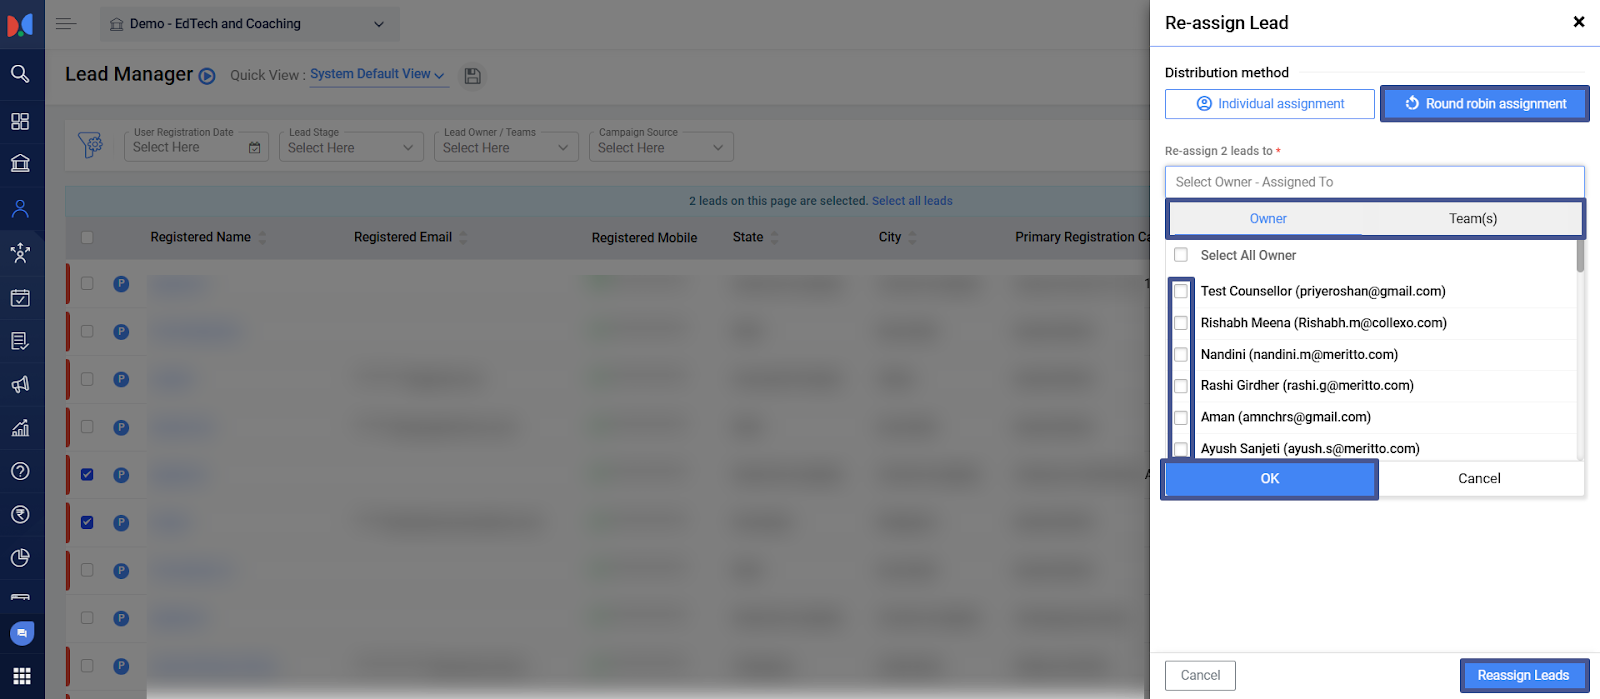Screen dimensions: 1600x699
Task: Choose Individual assignment distribution method
Action: (x=1269, y=104)
